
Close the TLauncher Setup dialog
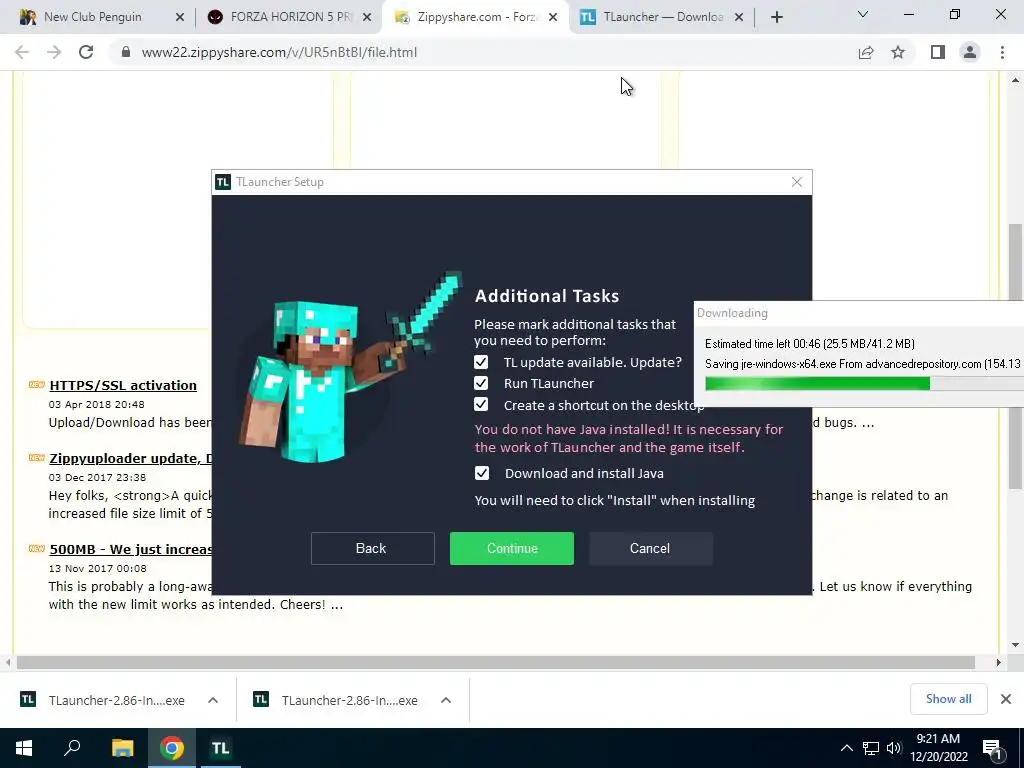click(797, 182)
